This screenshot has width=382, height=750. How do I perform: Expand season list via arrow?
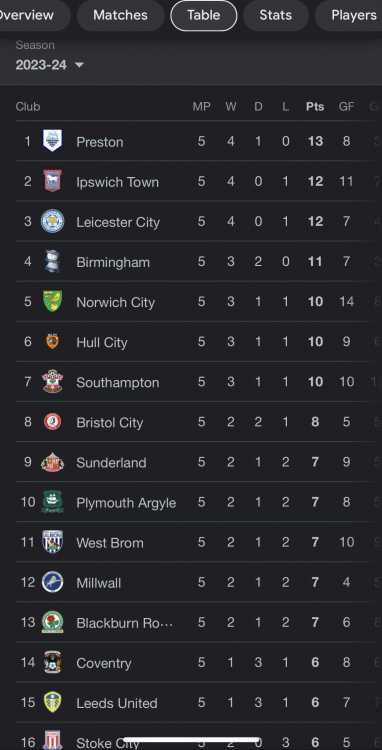coord(79,65)
